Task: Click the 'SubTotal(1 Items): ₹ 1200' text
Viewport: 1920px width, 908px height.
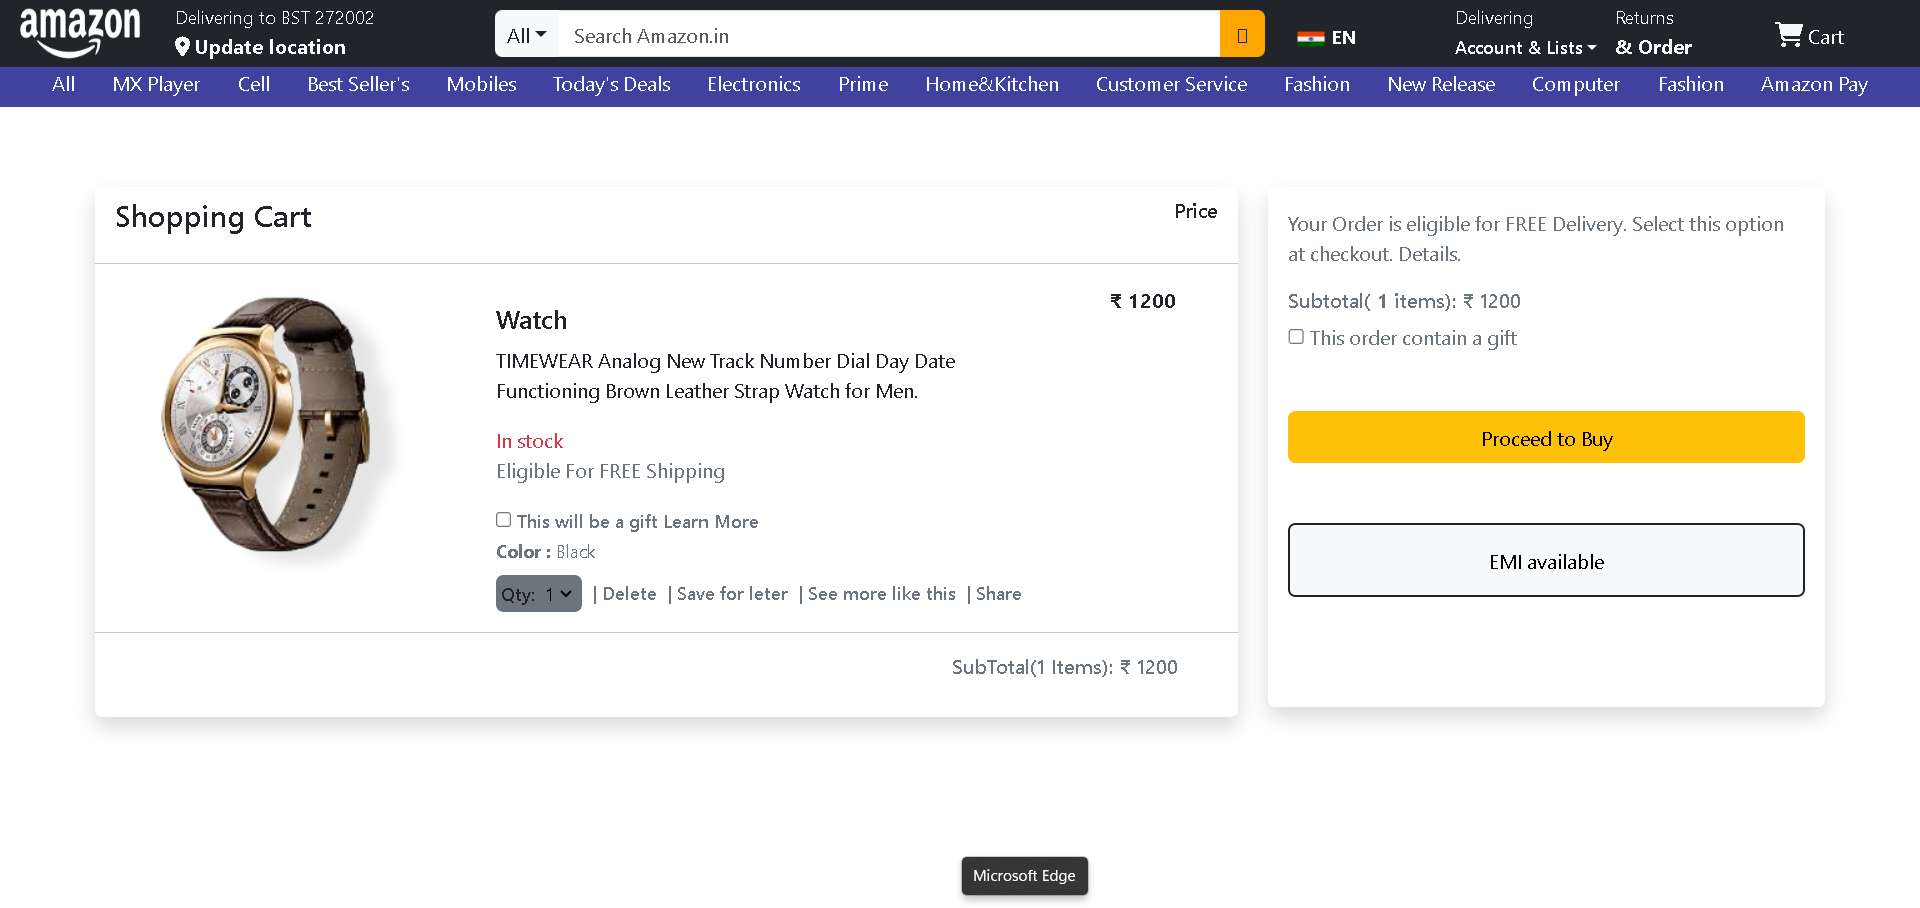Action: pyautogui.click(x=1064, y=667)
